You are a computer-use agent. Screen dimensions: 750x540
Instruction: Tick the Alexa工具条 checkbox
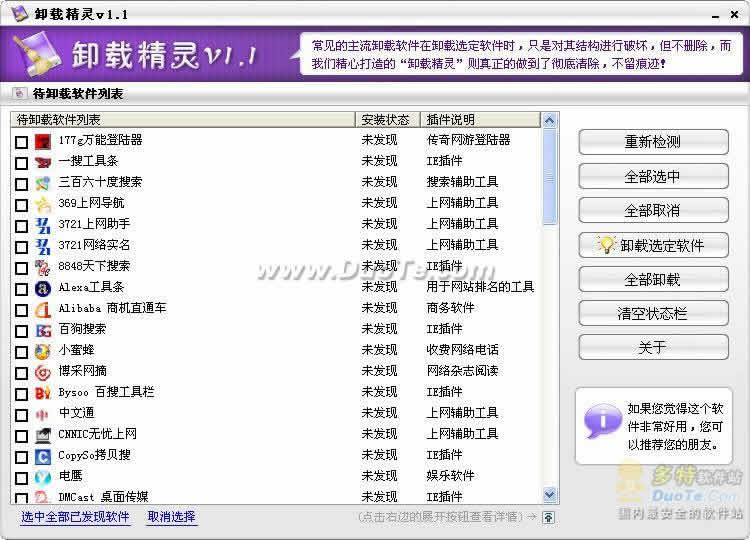click(22, 289)
